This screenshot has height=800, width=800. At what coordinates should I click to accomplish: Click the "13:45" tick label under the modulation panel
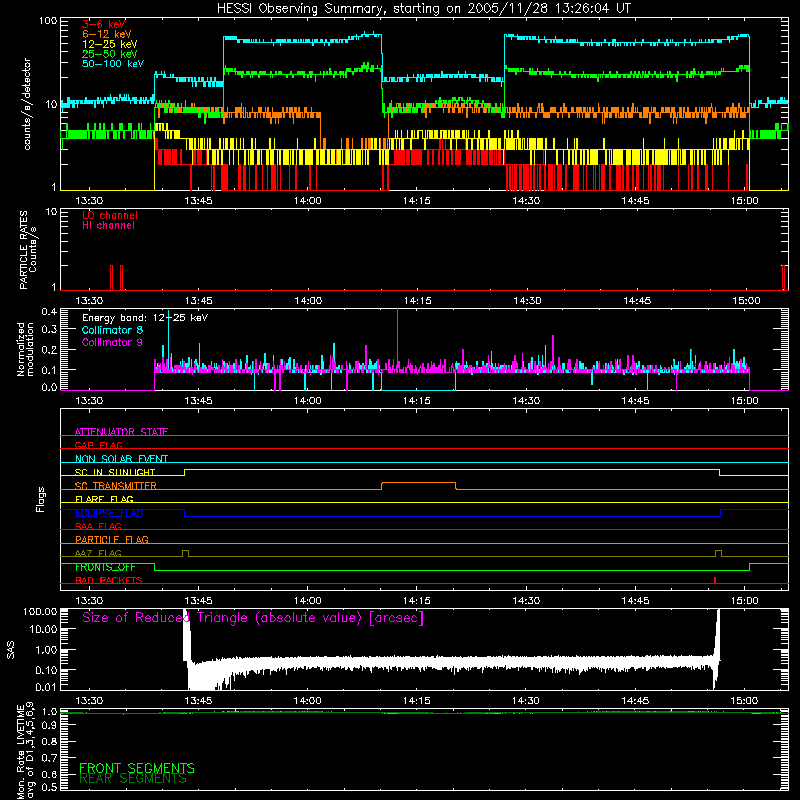click(x=198, y=401)
